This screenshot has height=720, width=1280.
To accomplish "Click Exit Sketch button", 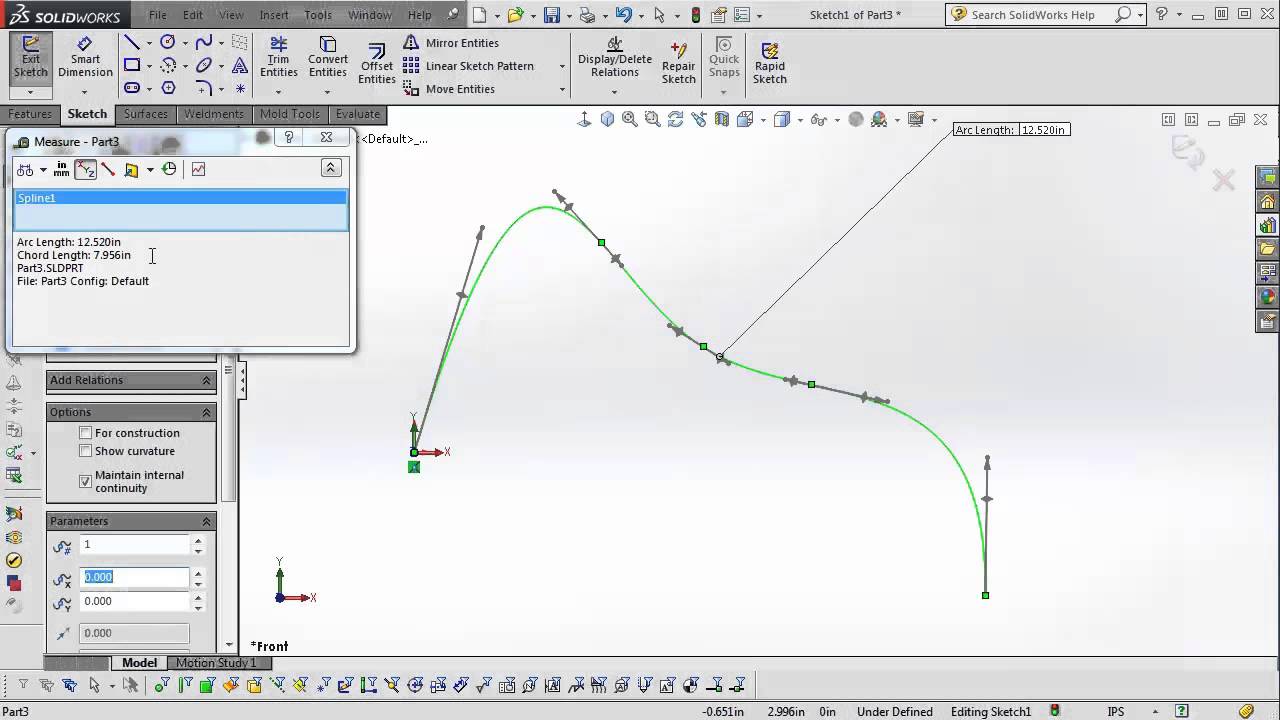I will click(30, 58).
